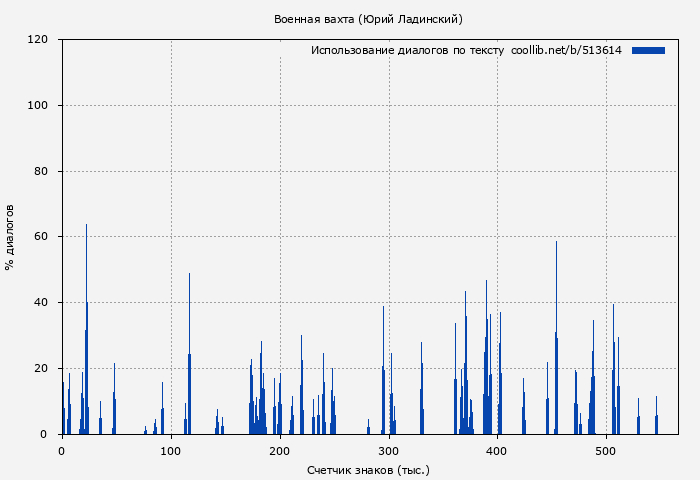700x480 pixels.
Task: Click the y-axis tick label 60
Action: tap(42, 237)
